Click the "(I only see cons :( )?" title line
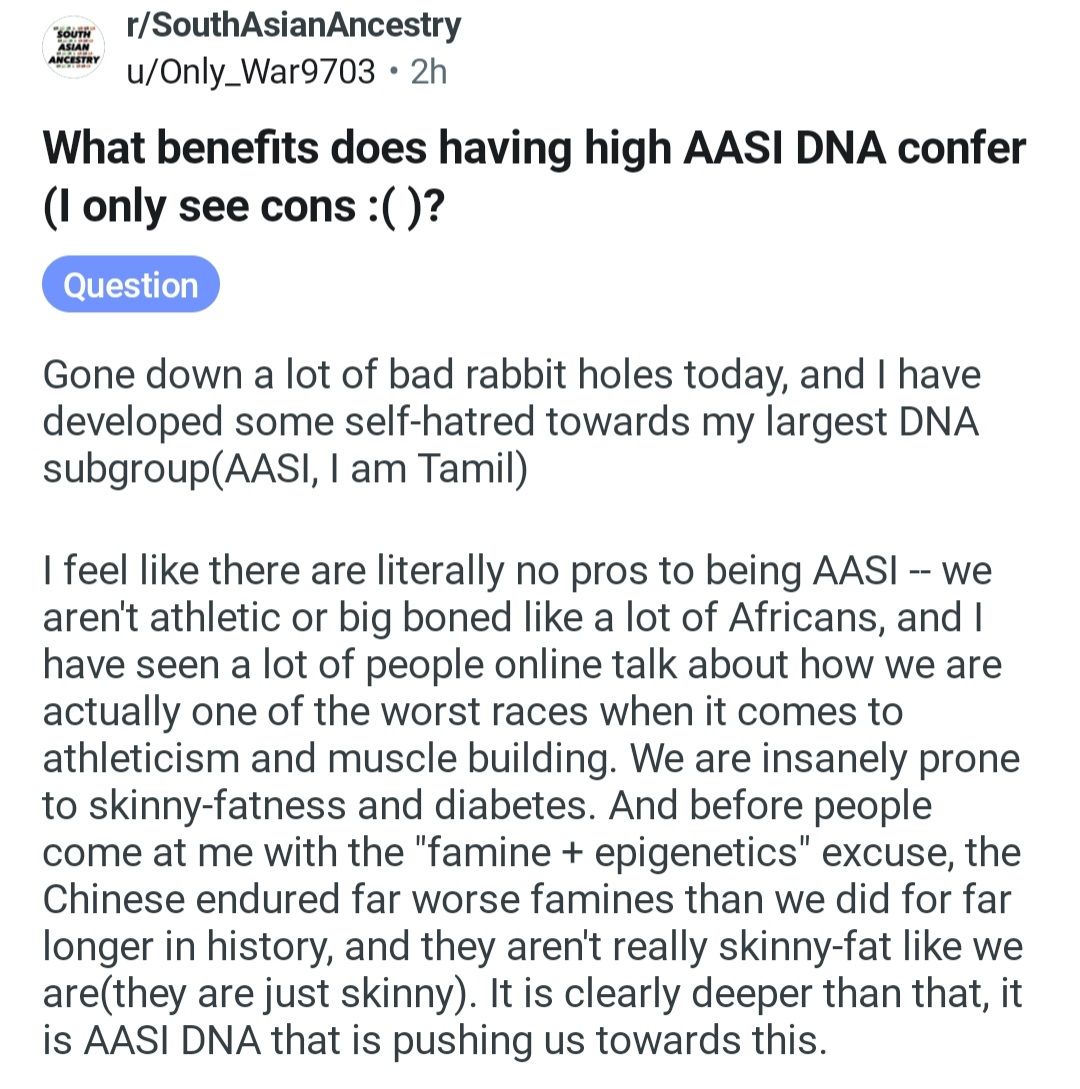Viewport: 1080px width, 1089px height. click(243, 207)
